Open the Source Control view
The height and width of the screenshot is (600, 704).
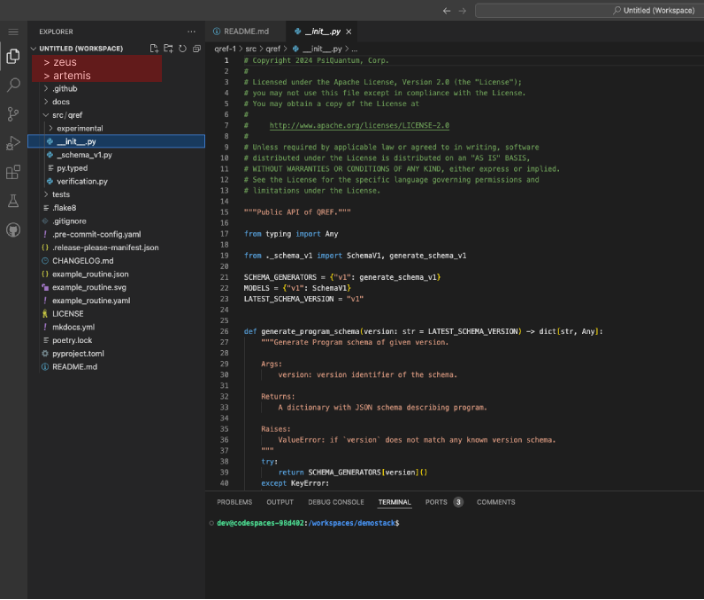(13, 114)
